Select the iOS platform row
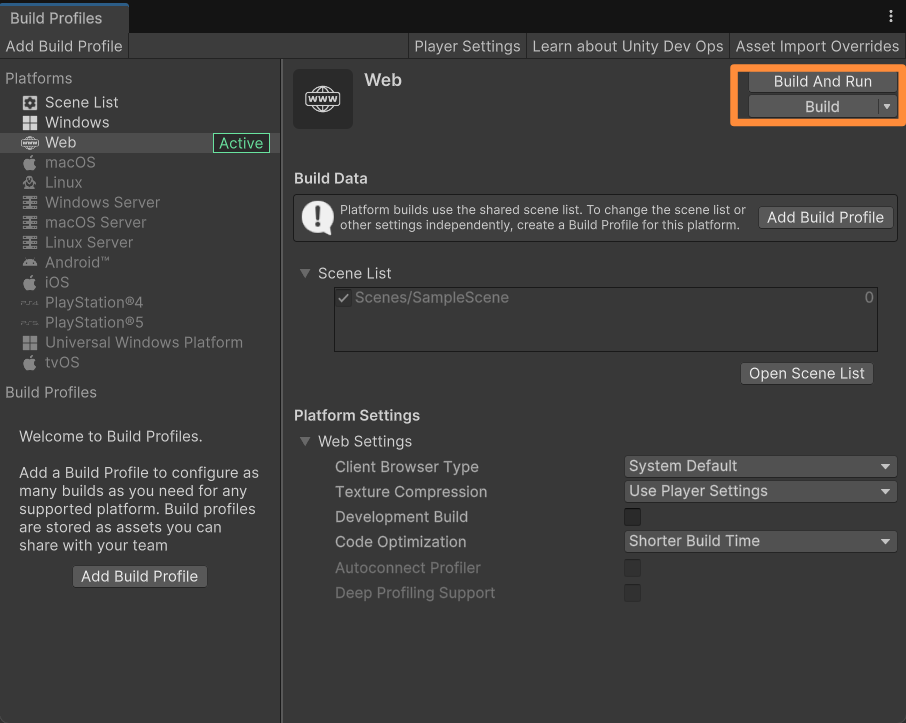This screenshot has width=906, height=723. coord(140,283)
